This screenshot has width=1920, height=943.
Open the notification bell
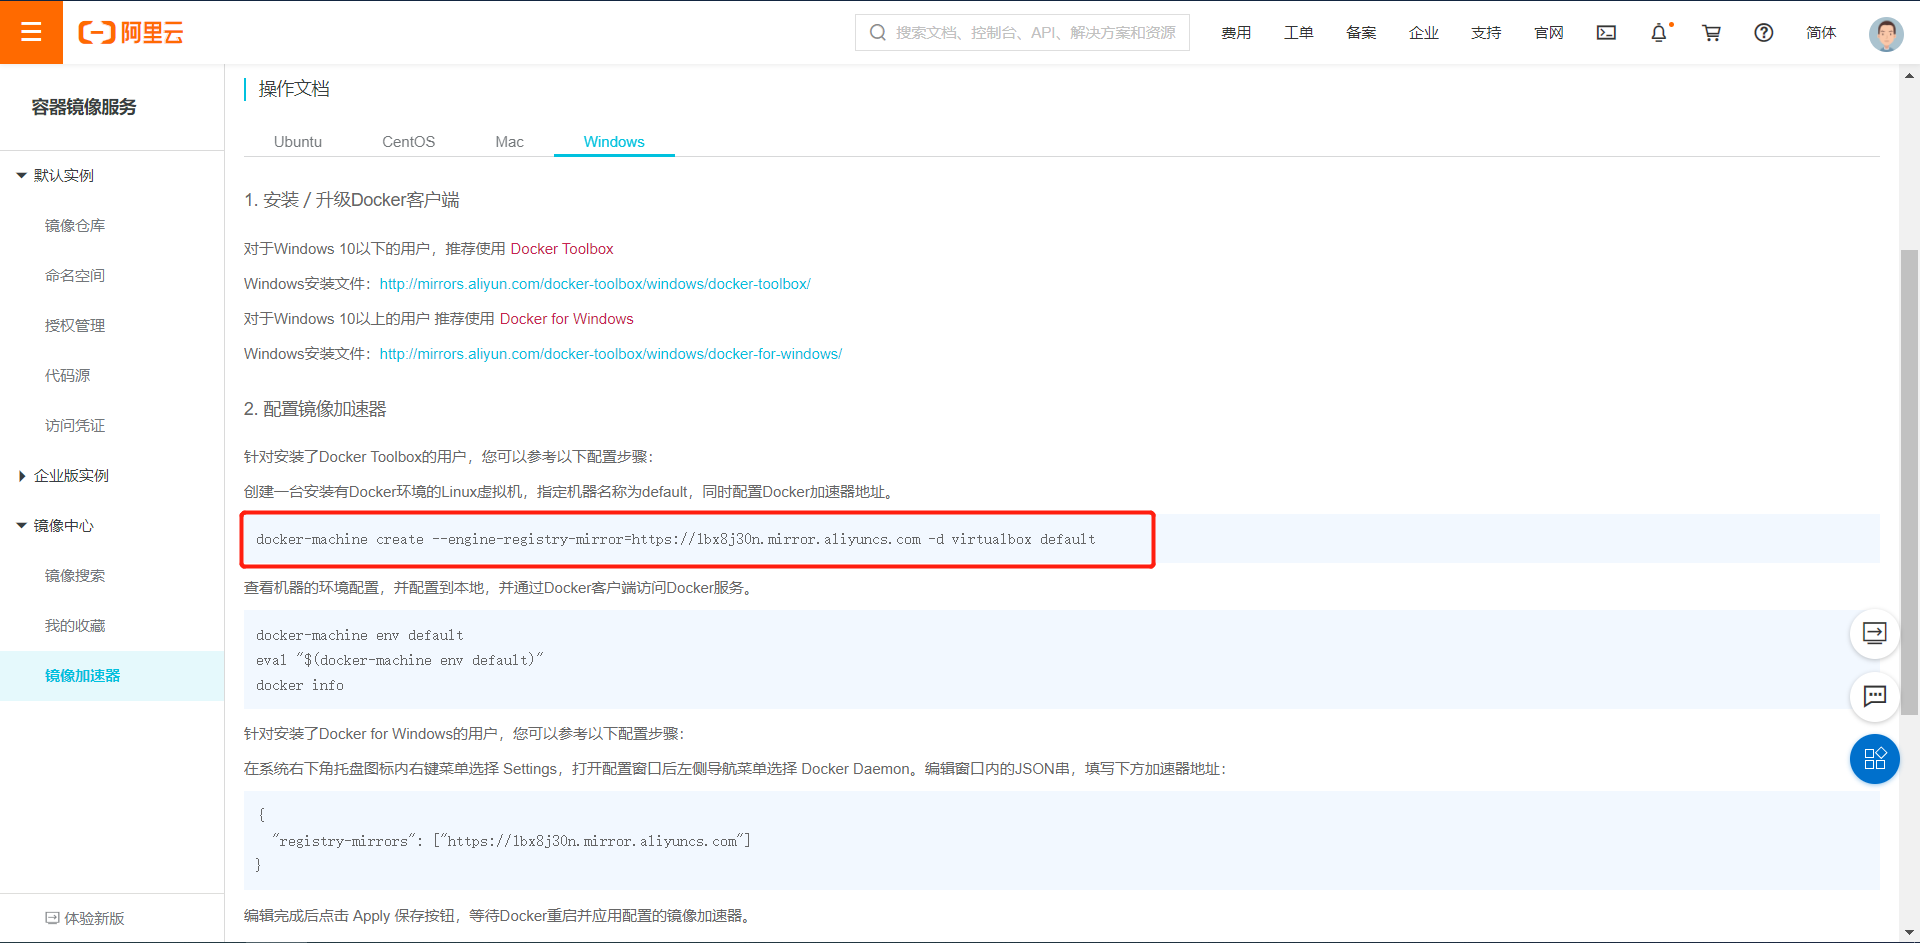pyautogui.click(x=1659, y=33)
